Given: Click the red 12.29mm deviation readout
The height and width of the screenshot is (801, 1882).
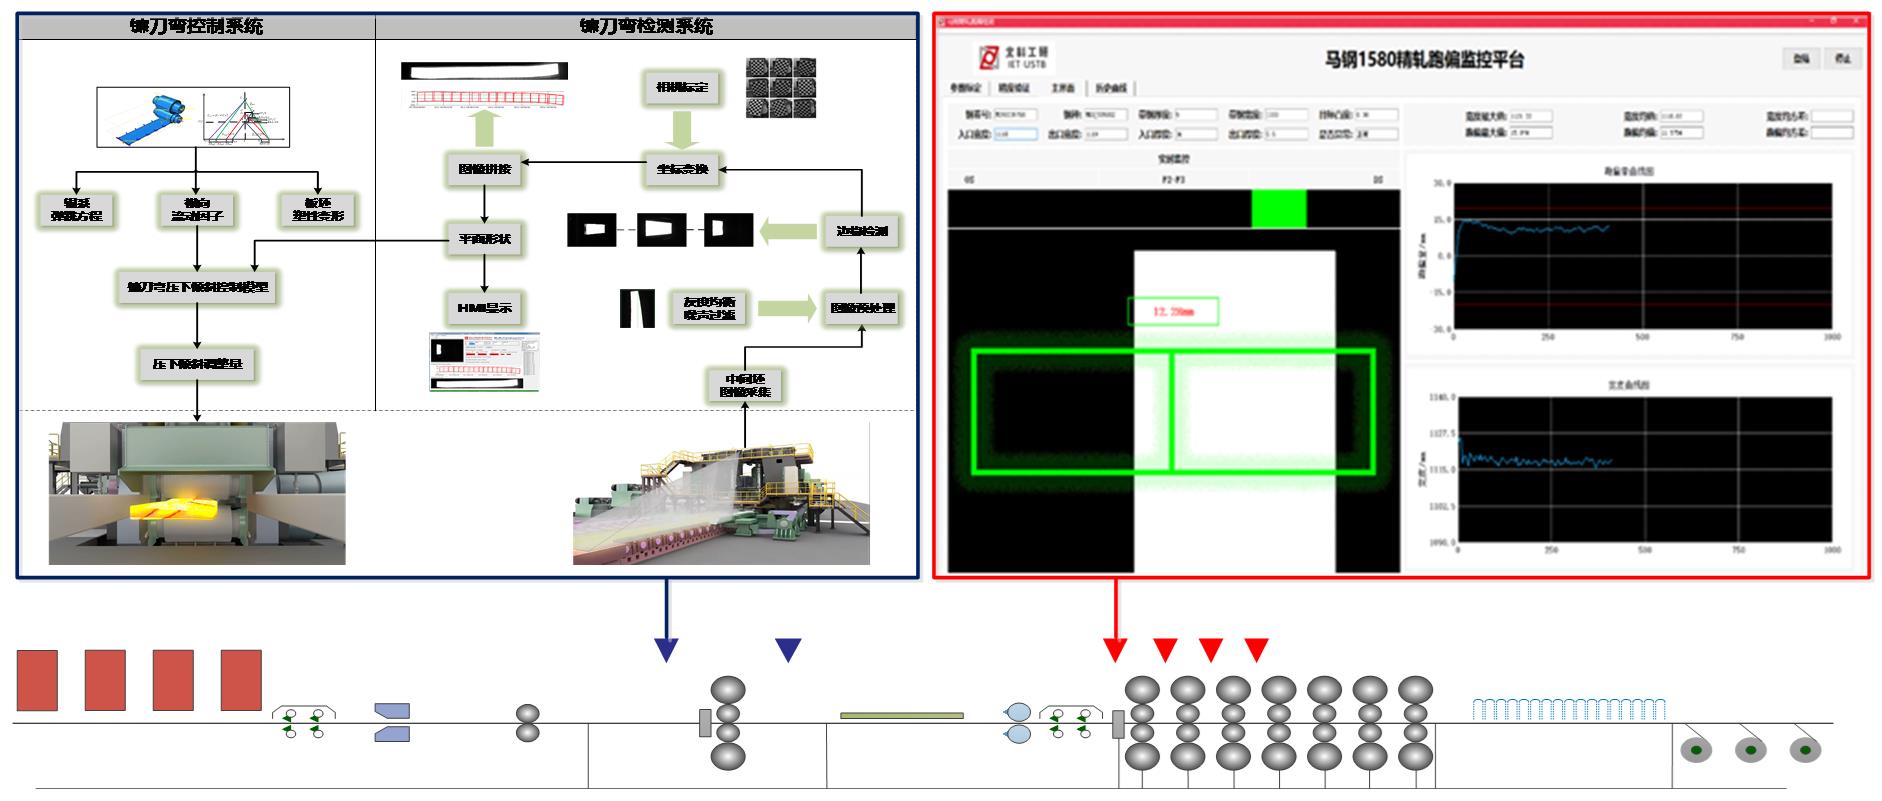Looking at the screenshot, I should tap(1174, 311).
